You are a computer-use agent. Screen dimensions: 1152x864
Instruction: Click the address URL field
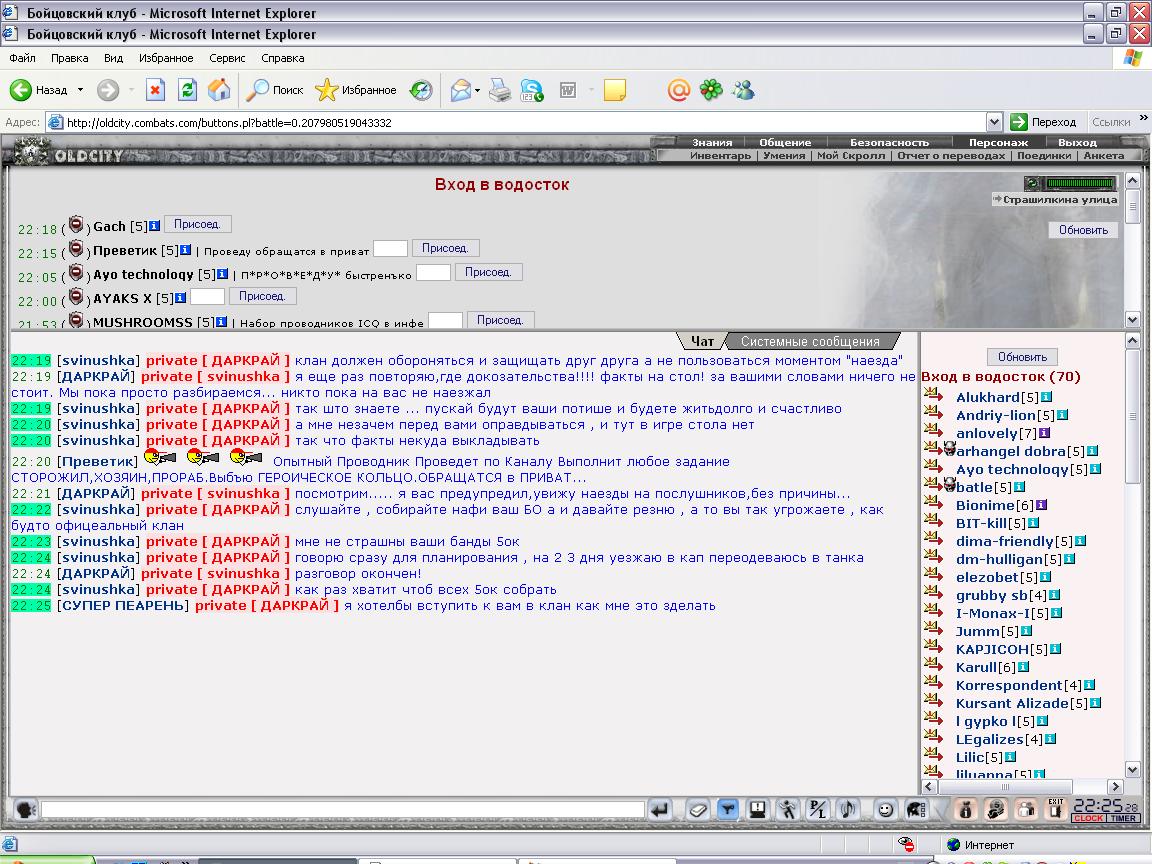point(514,122)
